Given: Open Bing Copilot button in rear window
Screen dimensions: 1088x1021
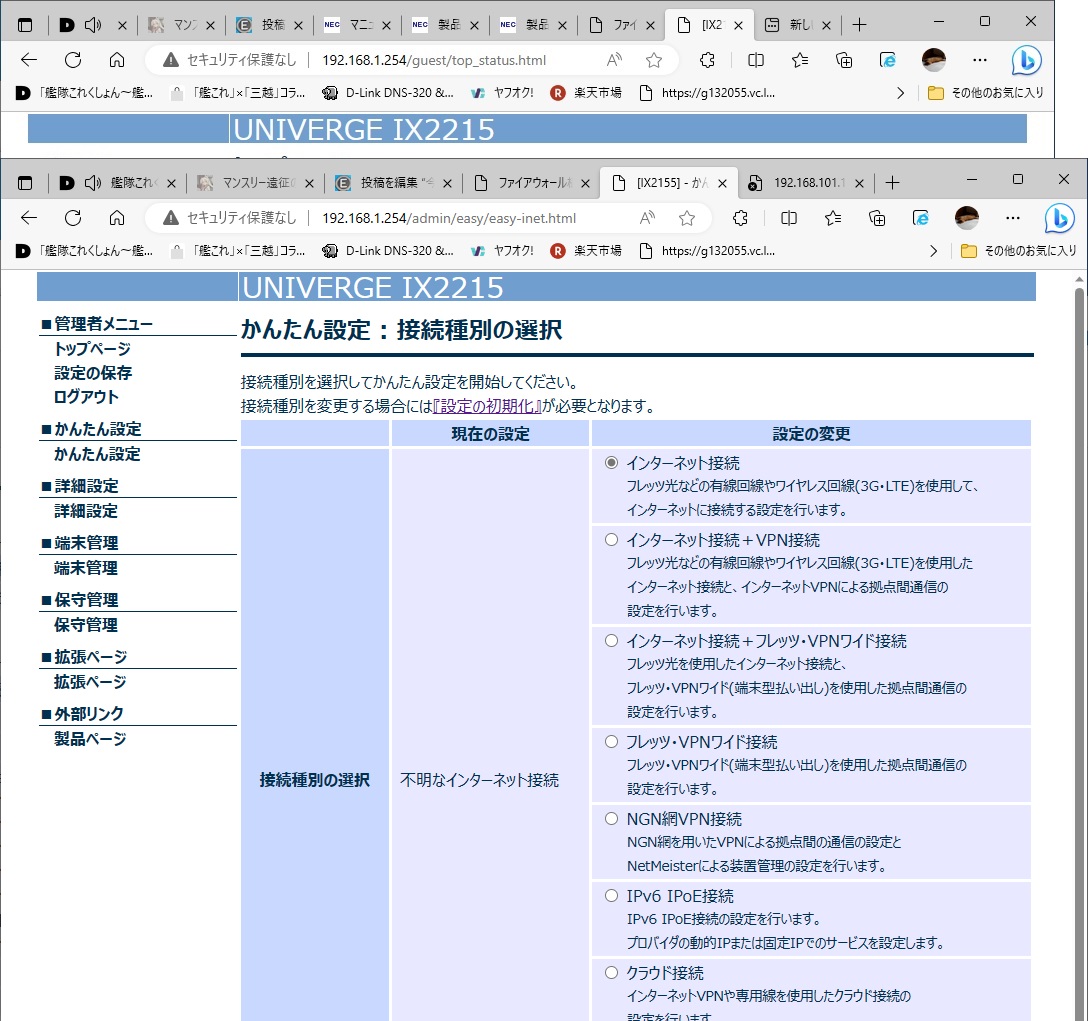Looking at the screenshot, I should pos(1026,60).
